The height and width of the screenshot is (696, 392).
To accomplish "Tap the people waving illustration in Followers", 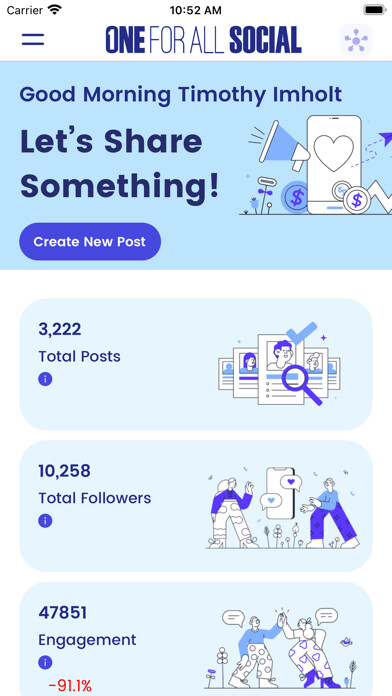I will [x=283, y=508].
